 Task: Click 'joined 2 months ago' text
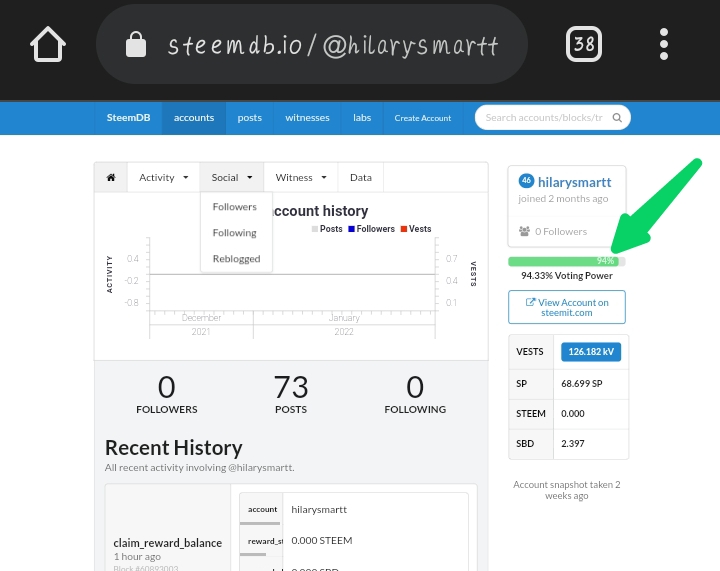coord(563,199)
